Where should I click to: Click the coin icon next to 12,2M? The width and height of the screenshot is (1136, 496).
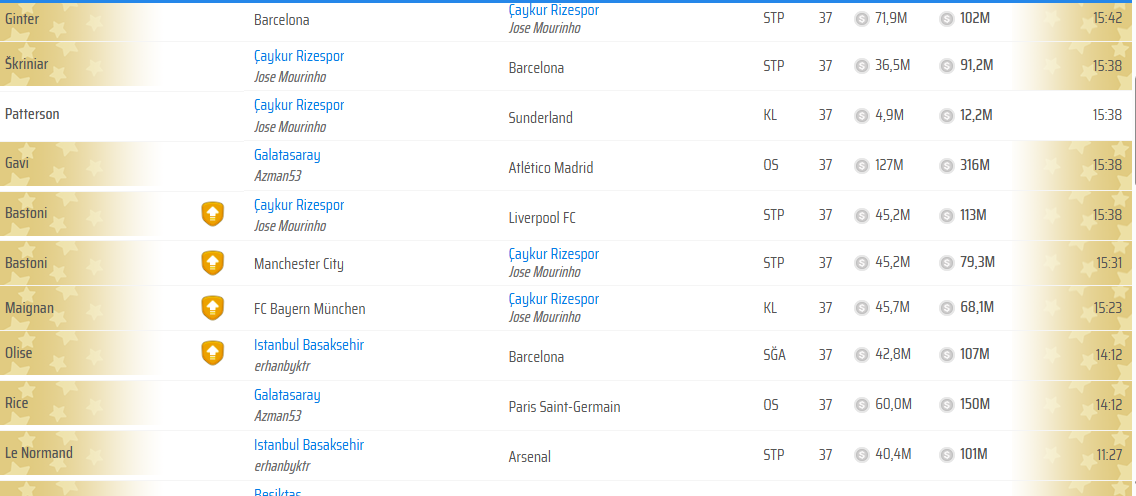[946, 115]
